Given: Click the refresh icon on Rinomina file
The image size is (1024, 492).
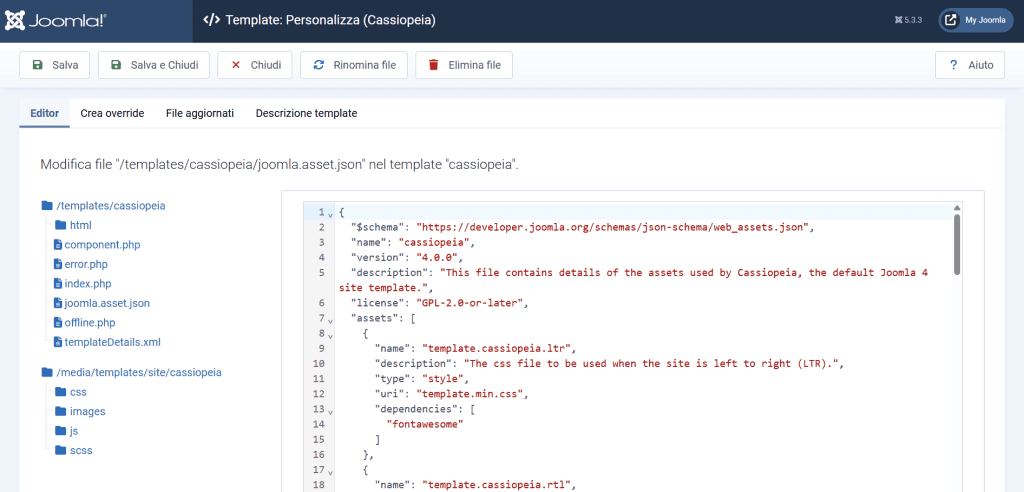Looking at the screenshot, I should [x=319, y=65].
